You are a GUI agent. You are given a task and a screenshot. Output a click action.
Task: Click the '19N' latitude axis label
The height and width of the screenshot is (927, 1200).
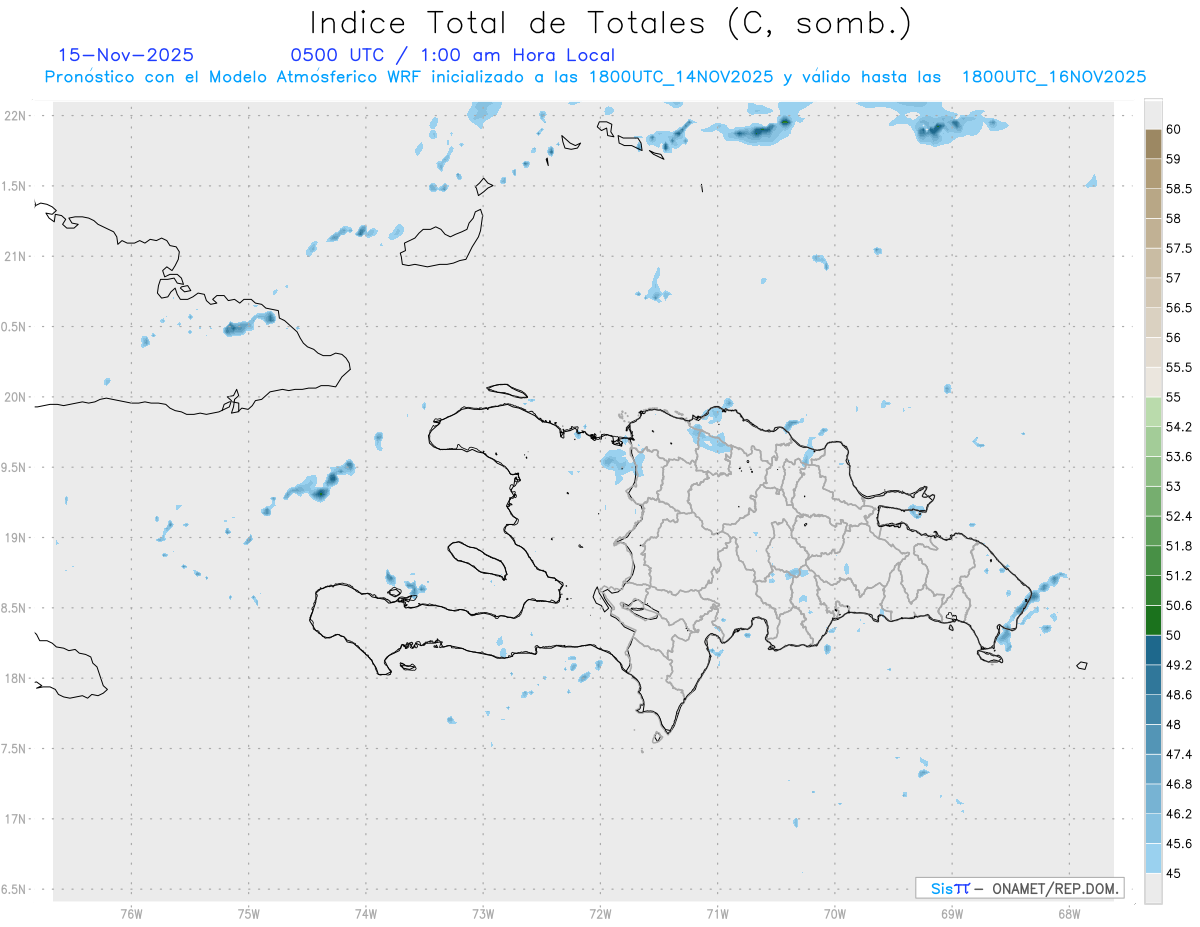(x=16, y=538)
